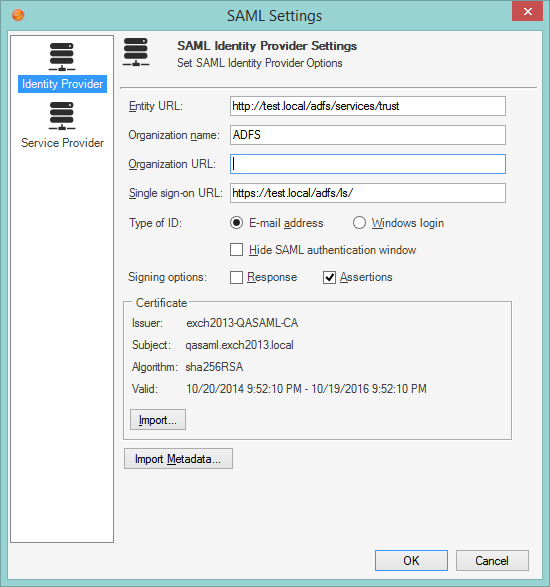This screenshot has height=587, width=550.
Task: Check the Response signing option
Action: (236, 277)
